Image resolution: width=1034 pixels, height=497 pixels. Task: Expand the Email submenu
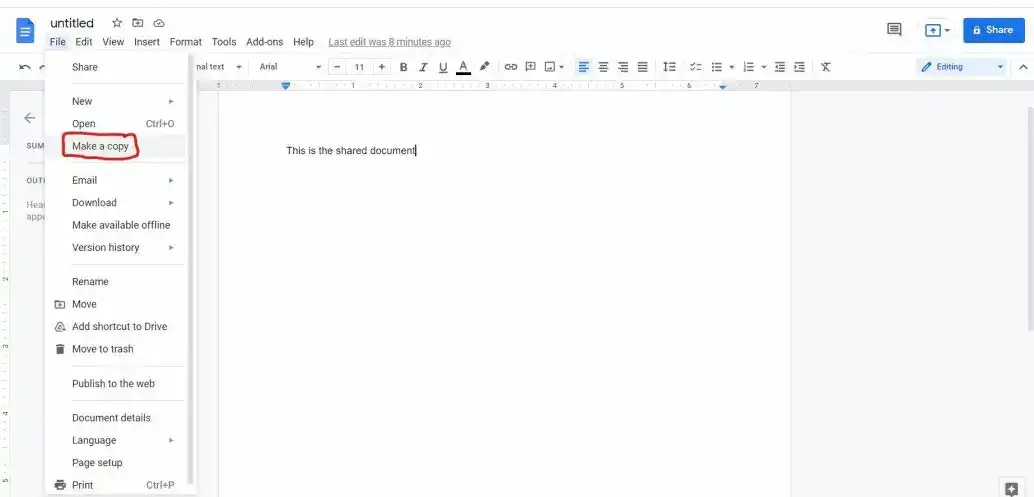[x=115, y=180]
